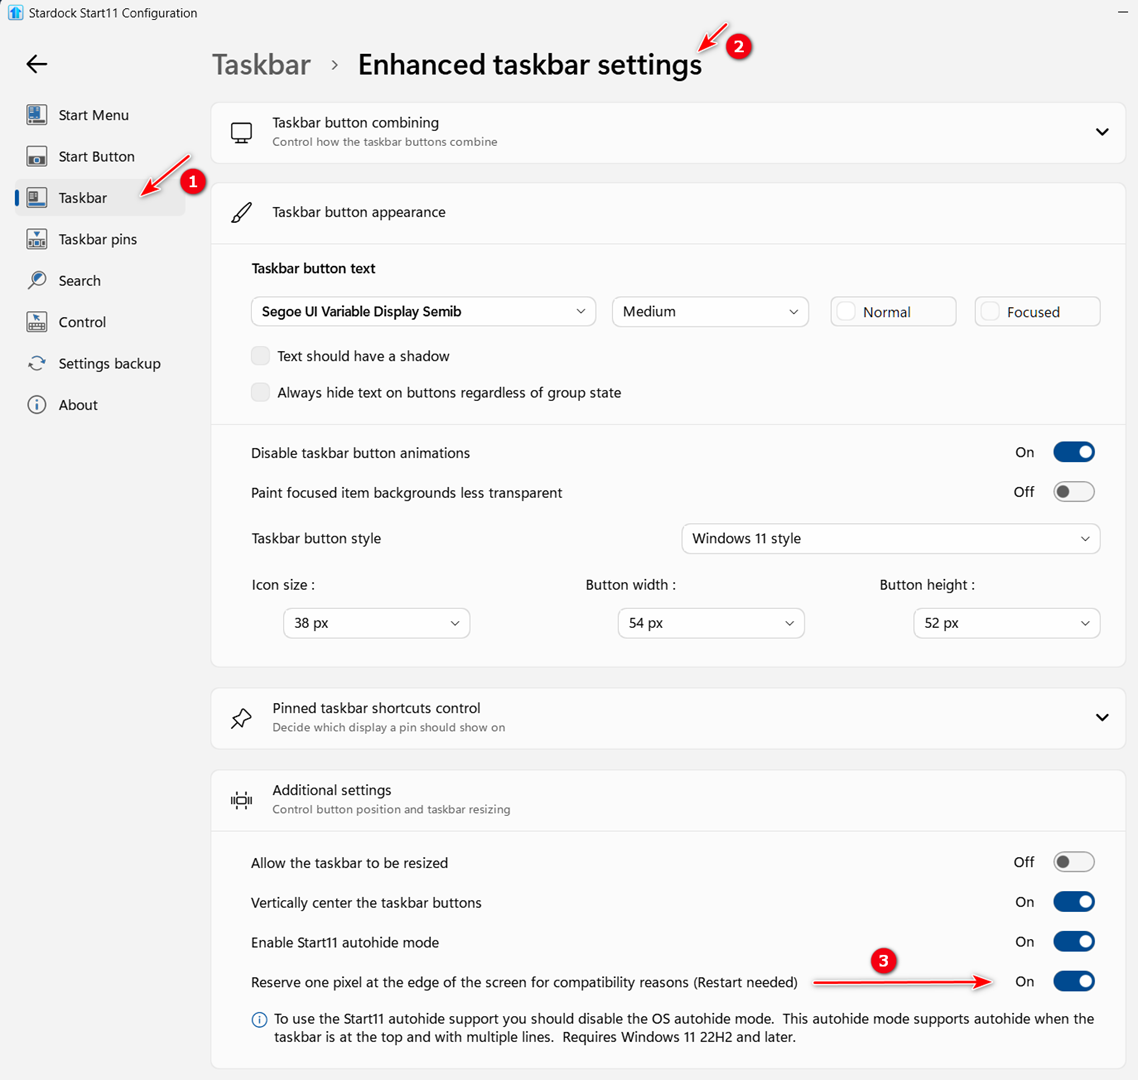1138x1080 pixels.
Task: Expand Pinned taskbar shortcuts control section
Action: pyautogui.click(x=1102, y=718)
